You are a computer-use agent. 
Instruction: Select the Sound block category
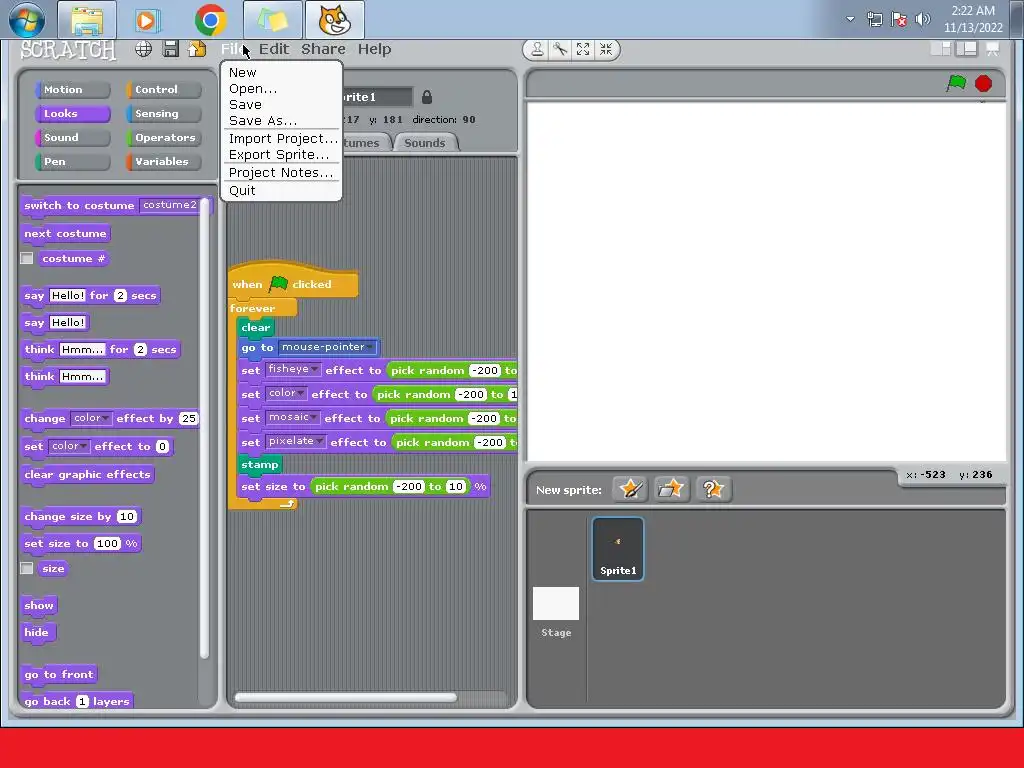click(72, 138)
